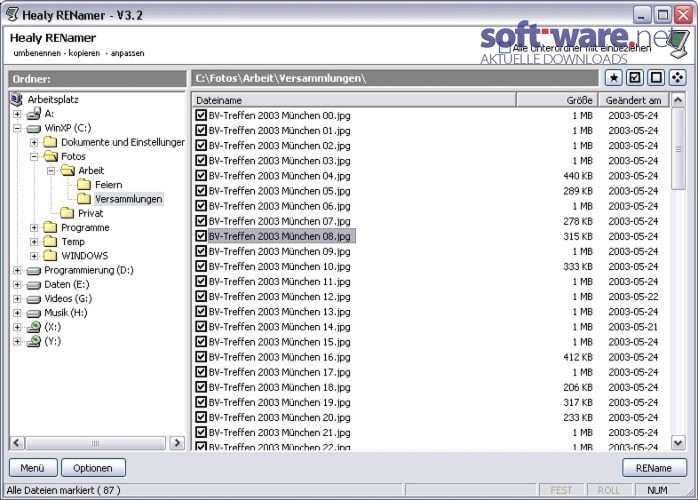Uncheck file BV-Treffen 2003 München 20.jpg
The width and height of the screenshot is (698, 500).
[x=201, y=417]
